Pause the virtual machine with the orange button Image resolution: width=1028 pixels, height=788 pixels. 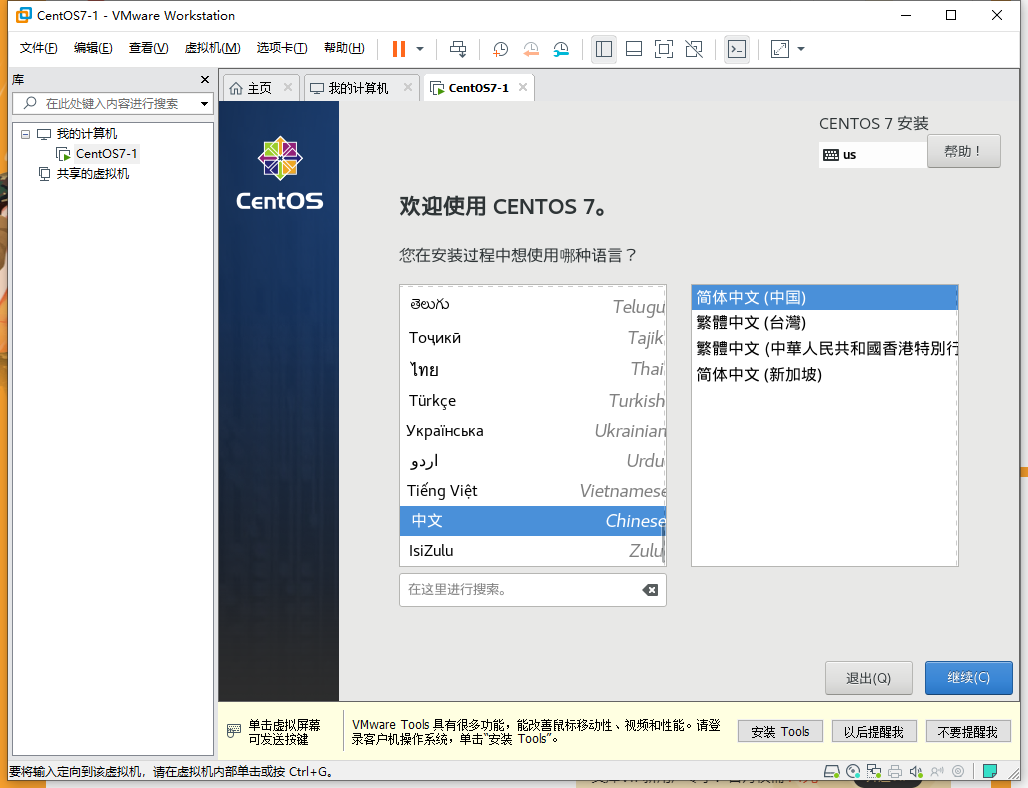click(x=399, y=49)
